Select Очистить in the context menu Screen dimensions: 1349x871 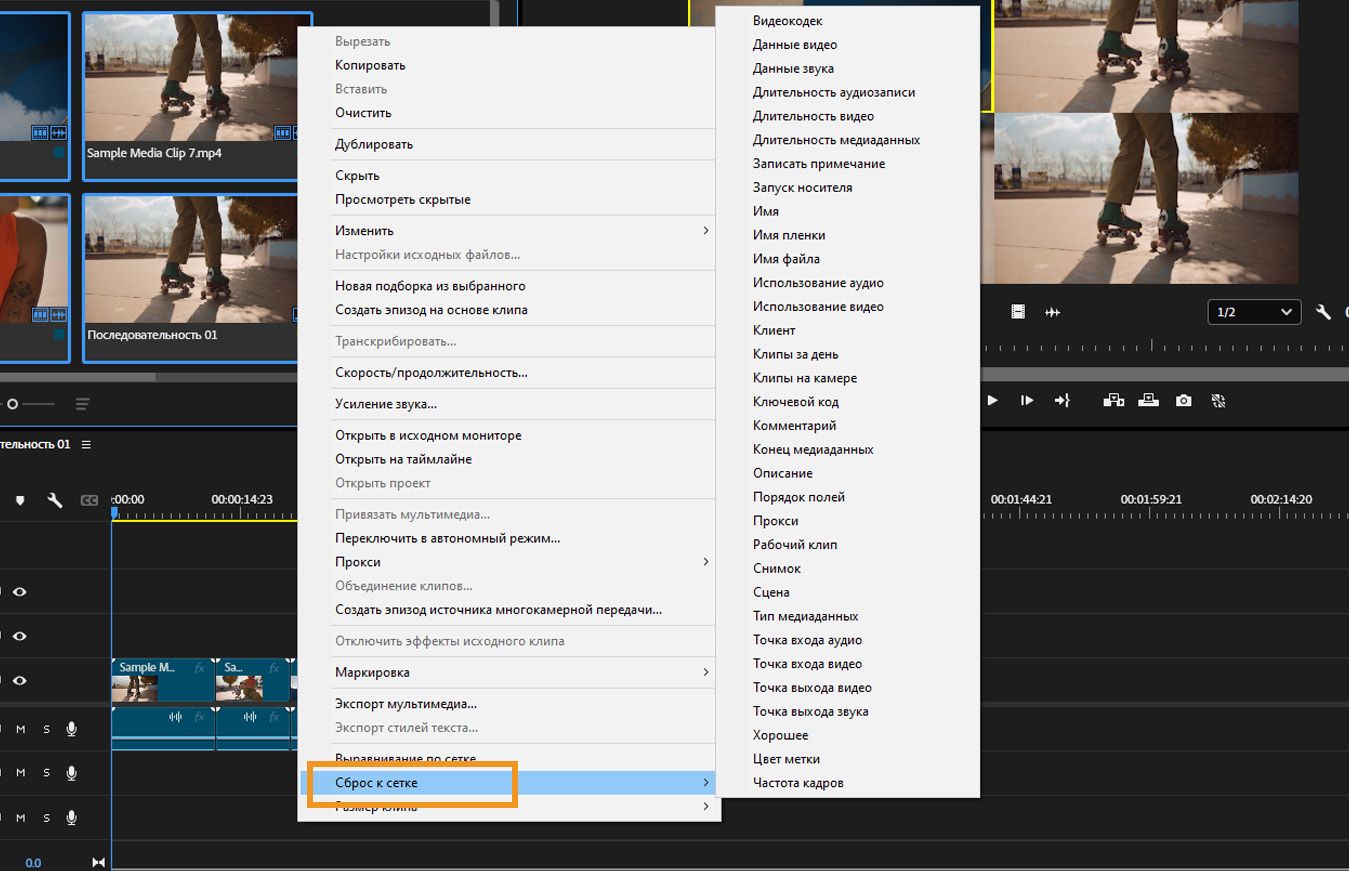click(x=363, y=113)
